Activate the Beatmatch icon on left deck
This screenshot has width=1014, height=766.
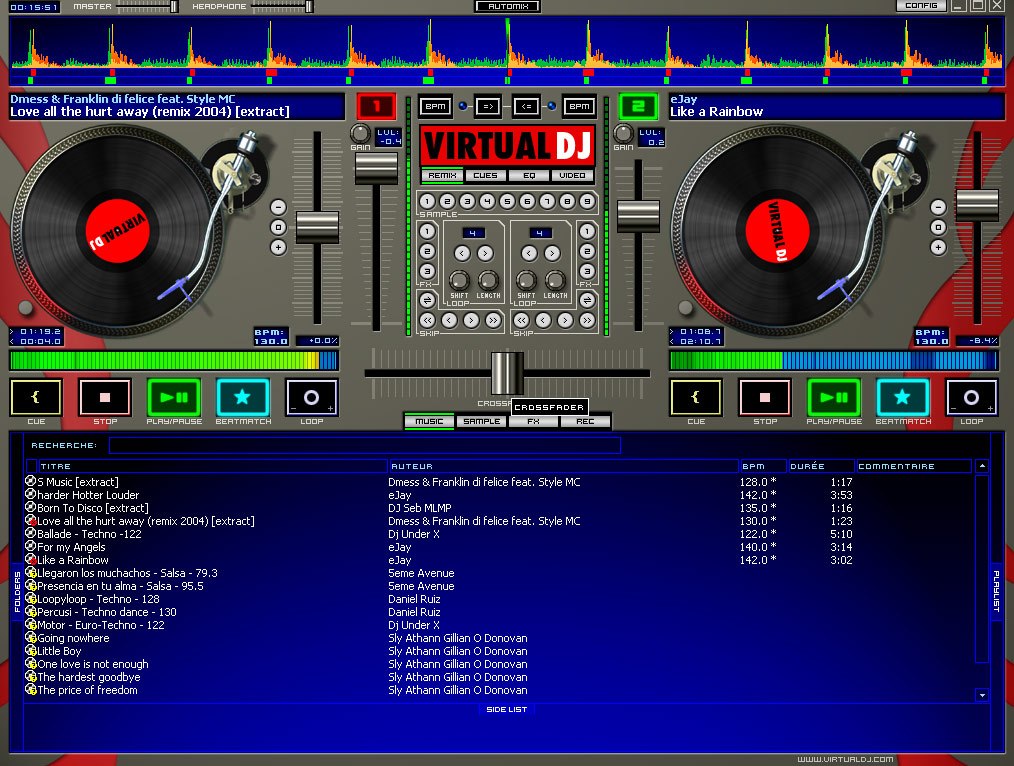pyautogui.click(x=242, y=397)
